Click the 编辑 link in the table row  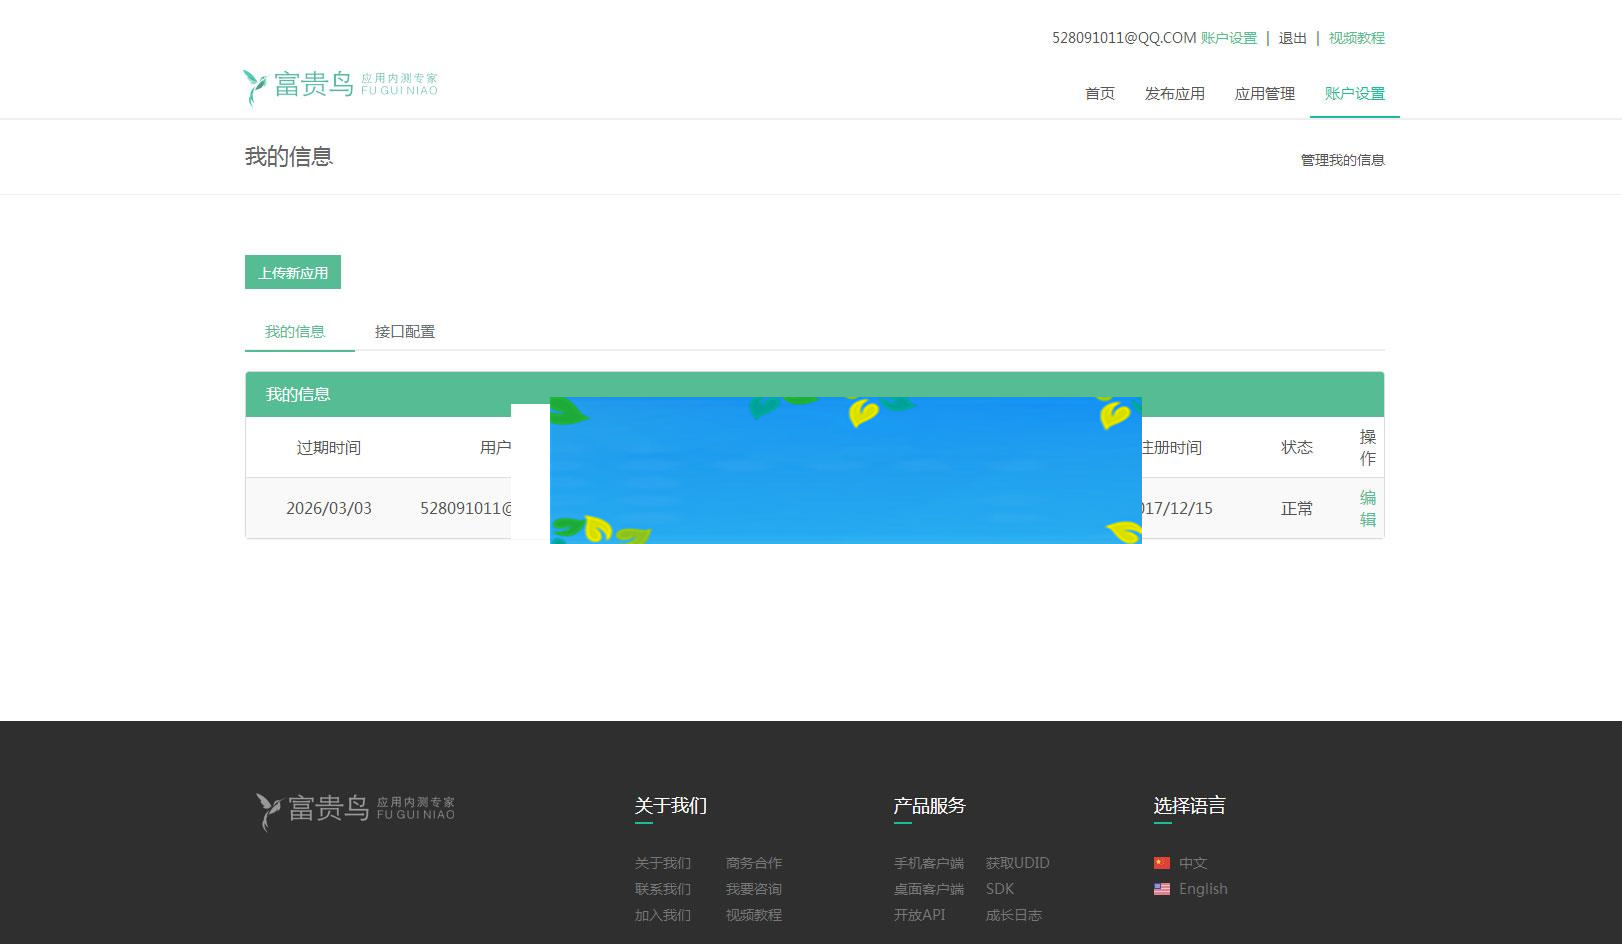point(1367,509)
